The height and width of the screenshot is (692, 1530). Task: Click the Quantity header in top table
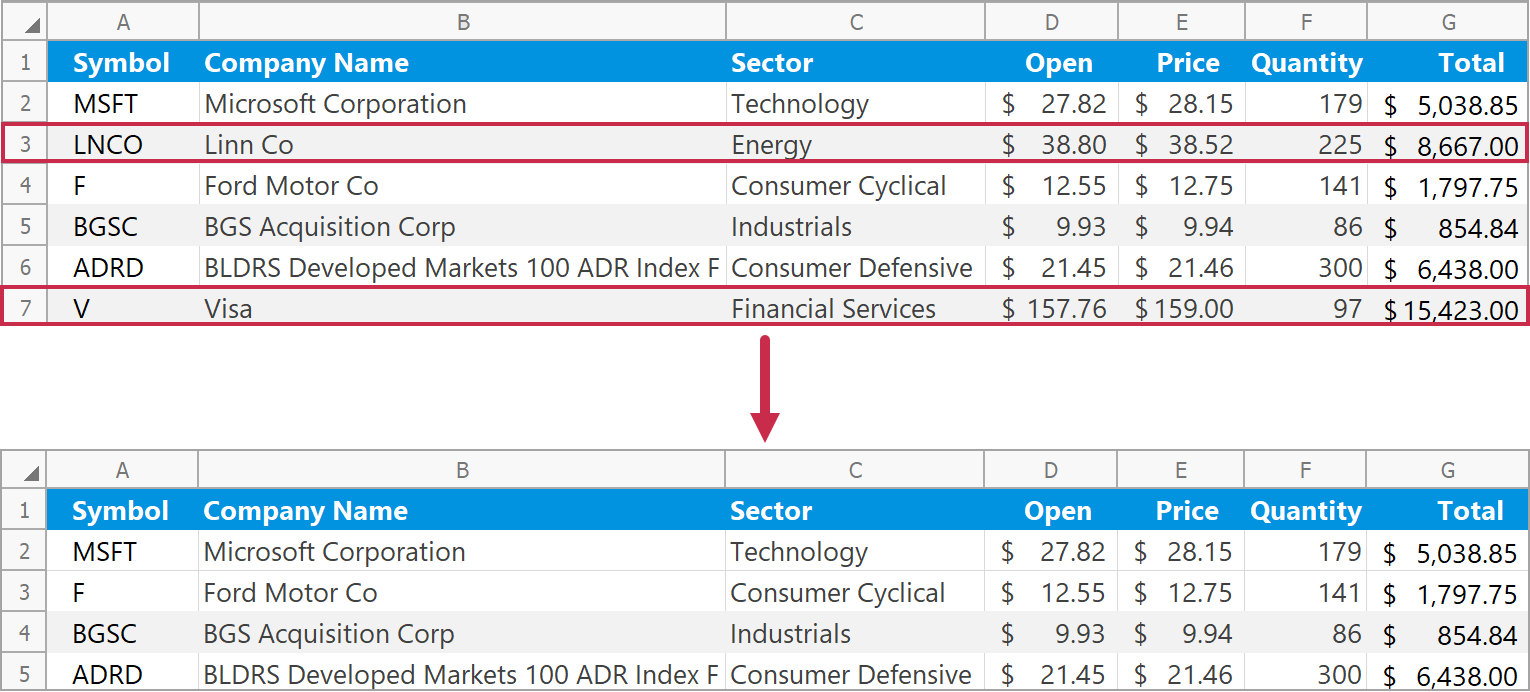coord(1306,63)
